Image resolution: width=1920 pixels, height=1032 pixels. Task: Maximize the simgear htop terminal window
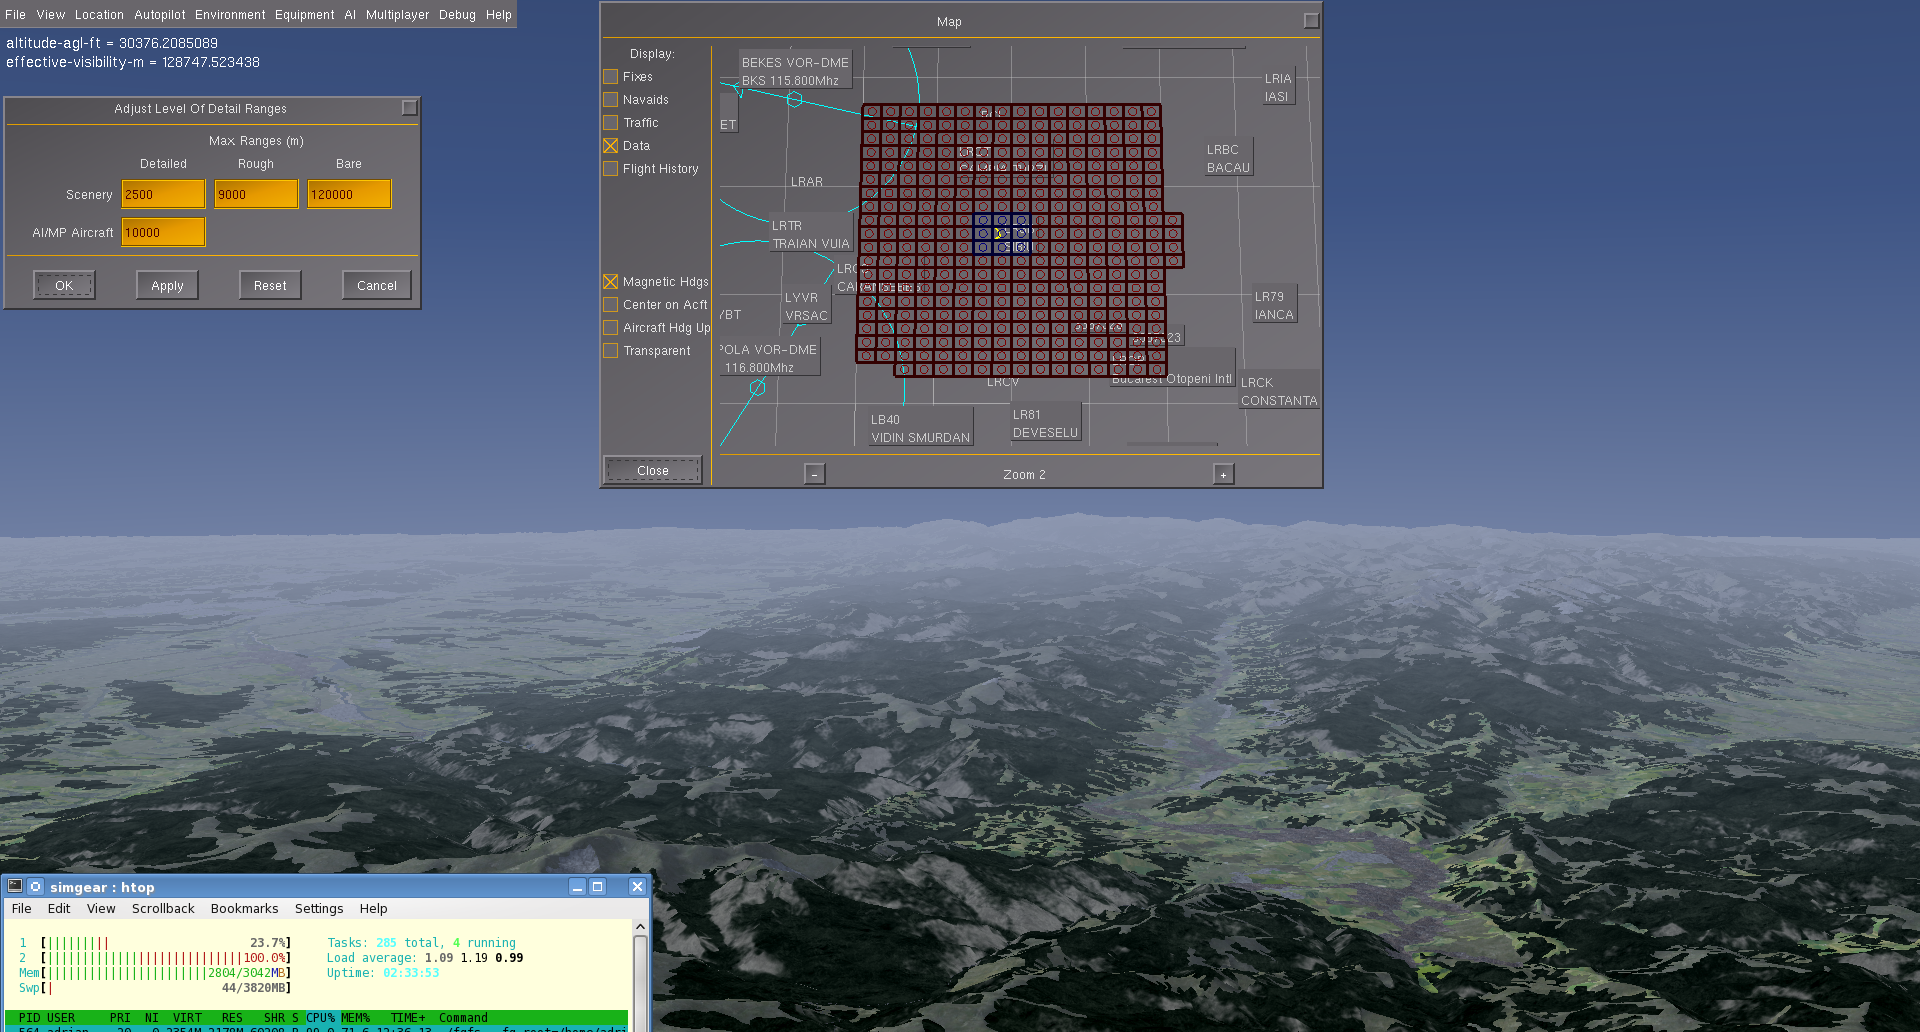(x=598, y=886)
